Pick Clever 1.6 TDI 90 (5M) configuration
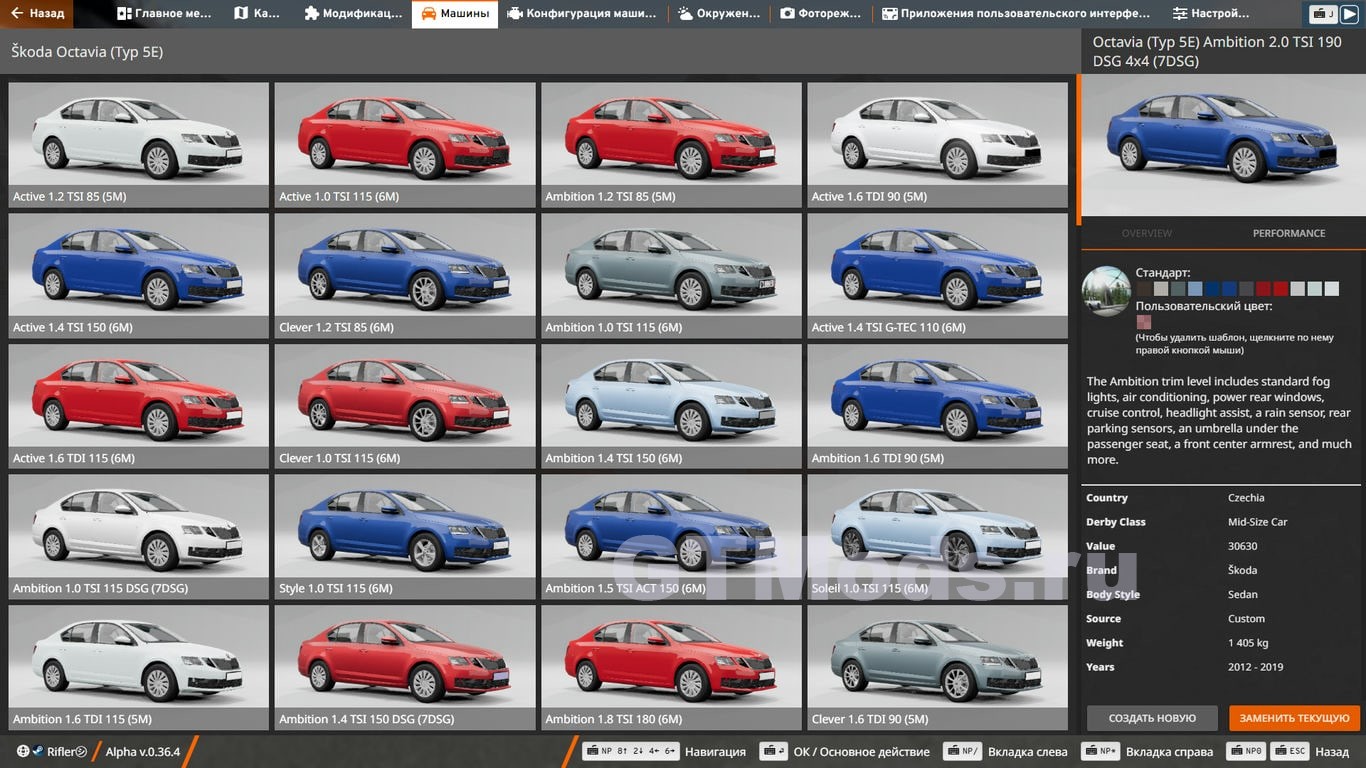 coord(937,667)
